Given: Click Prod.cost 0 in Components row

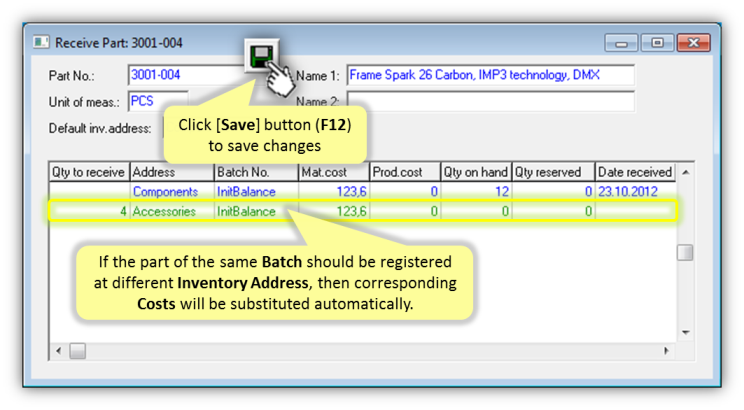Looking at the screenshot, I should pyautogui.click(x=405, y=192).
